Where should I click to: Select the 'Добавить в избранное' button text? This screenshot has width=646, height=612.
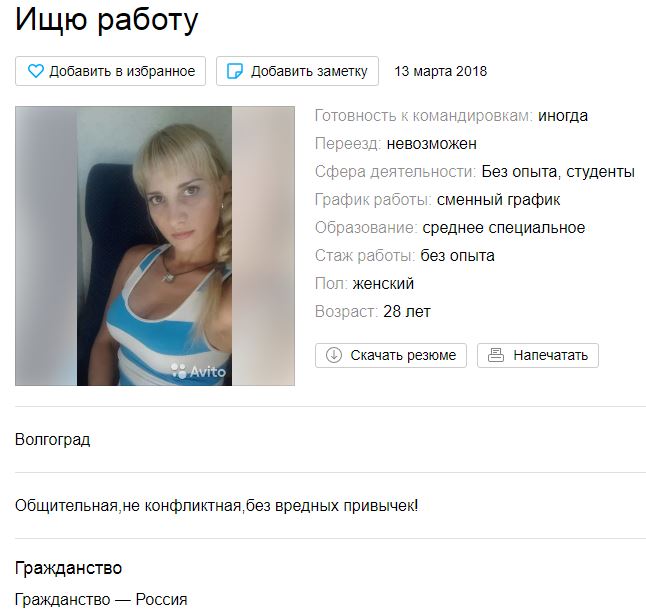point(122,71)
